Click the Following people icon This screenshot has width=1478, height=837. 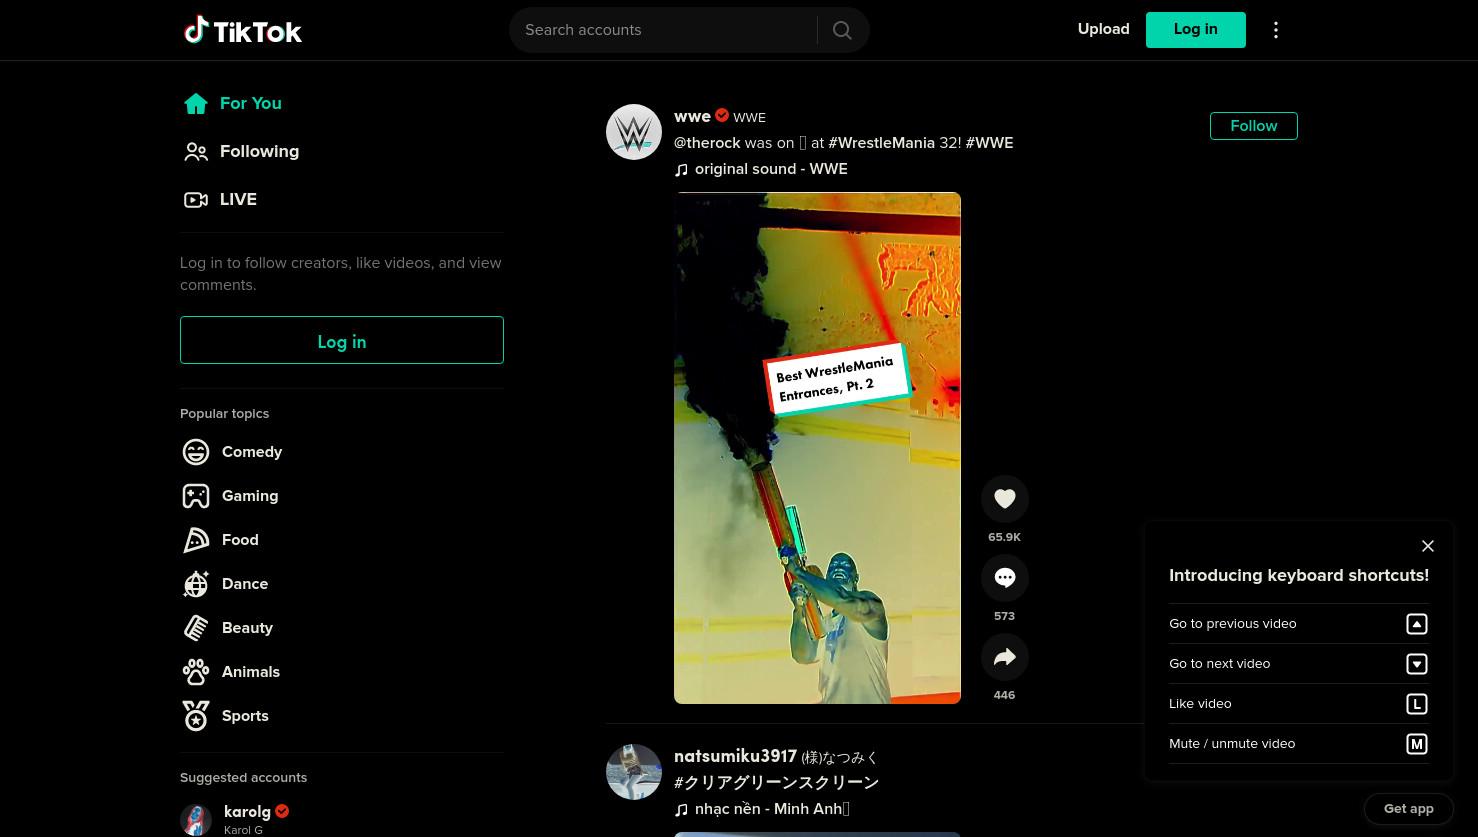click(196, 152)
